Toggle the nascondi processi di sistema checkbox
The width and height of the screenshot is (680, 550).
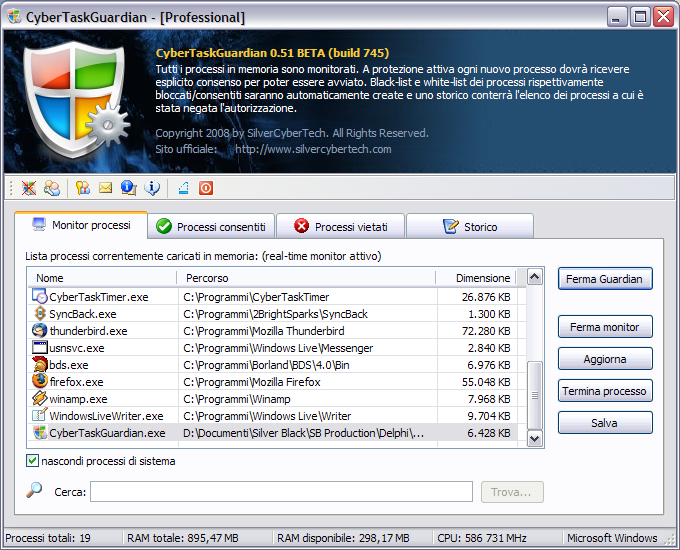tap(33, 461)
